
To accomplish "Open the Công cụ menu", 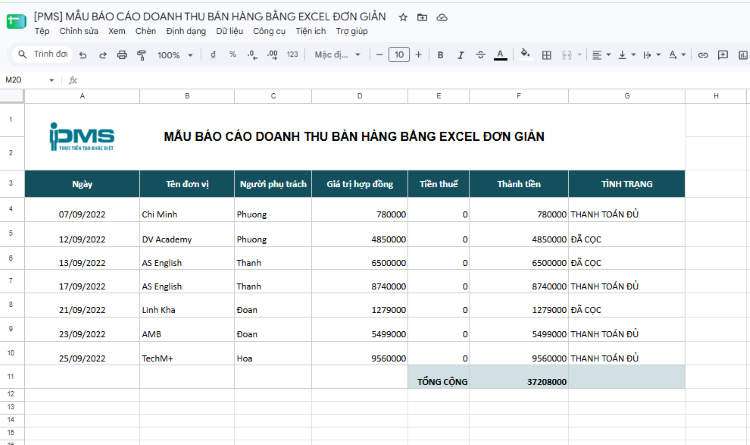I will coord(269,31).
